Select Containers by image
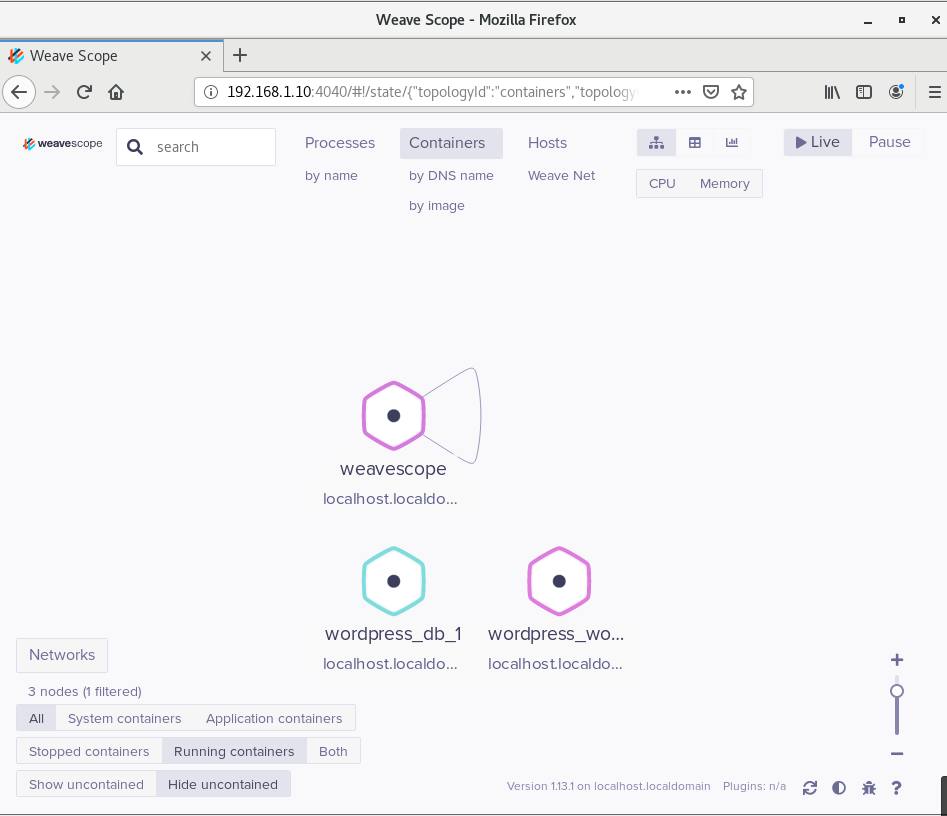947x816 pixels. [x=437, y=206]
